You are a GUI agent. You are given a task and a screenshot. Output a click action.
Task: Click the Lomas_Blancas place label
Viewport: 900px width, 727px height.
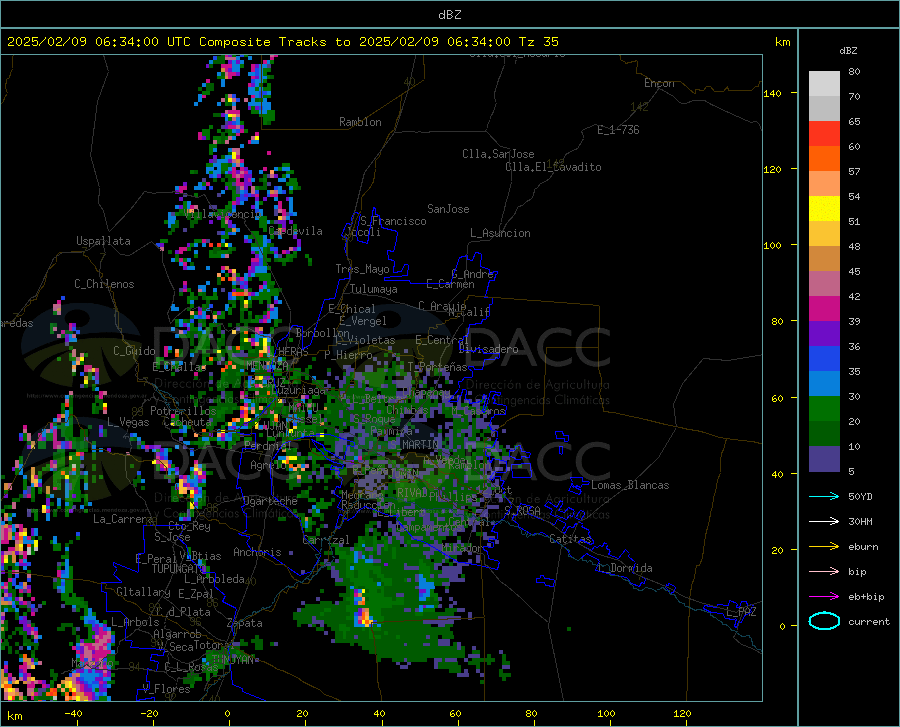pos(630,485)
